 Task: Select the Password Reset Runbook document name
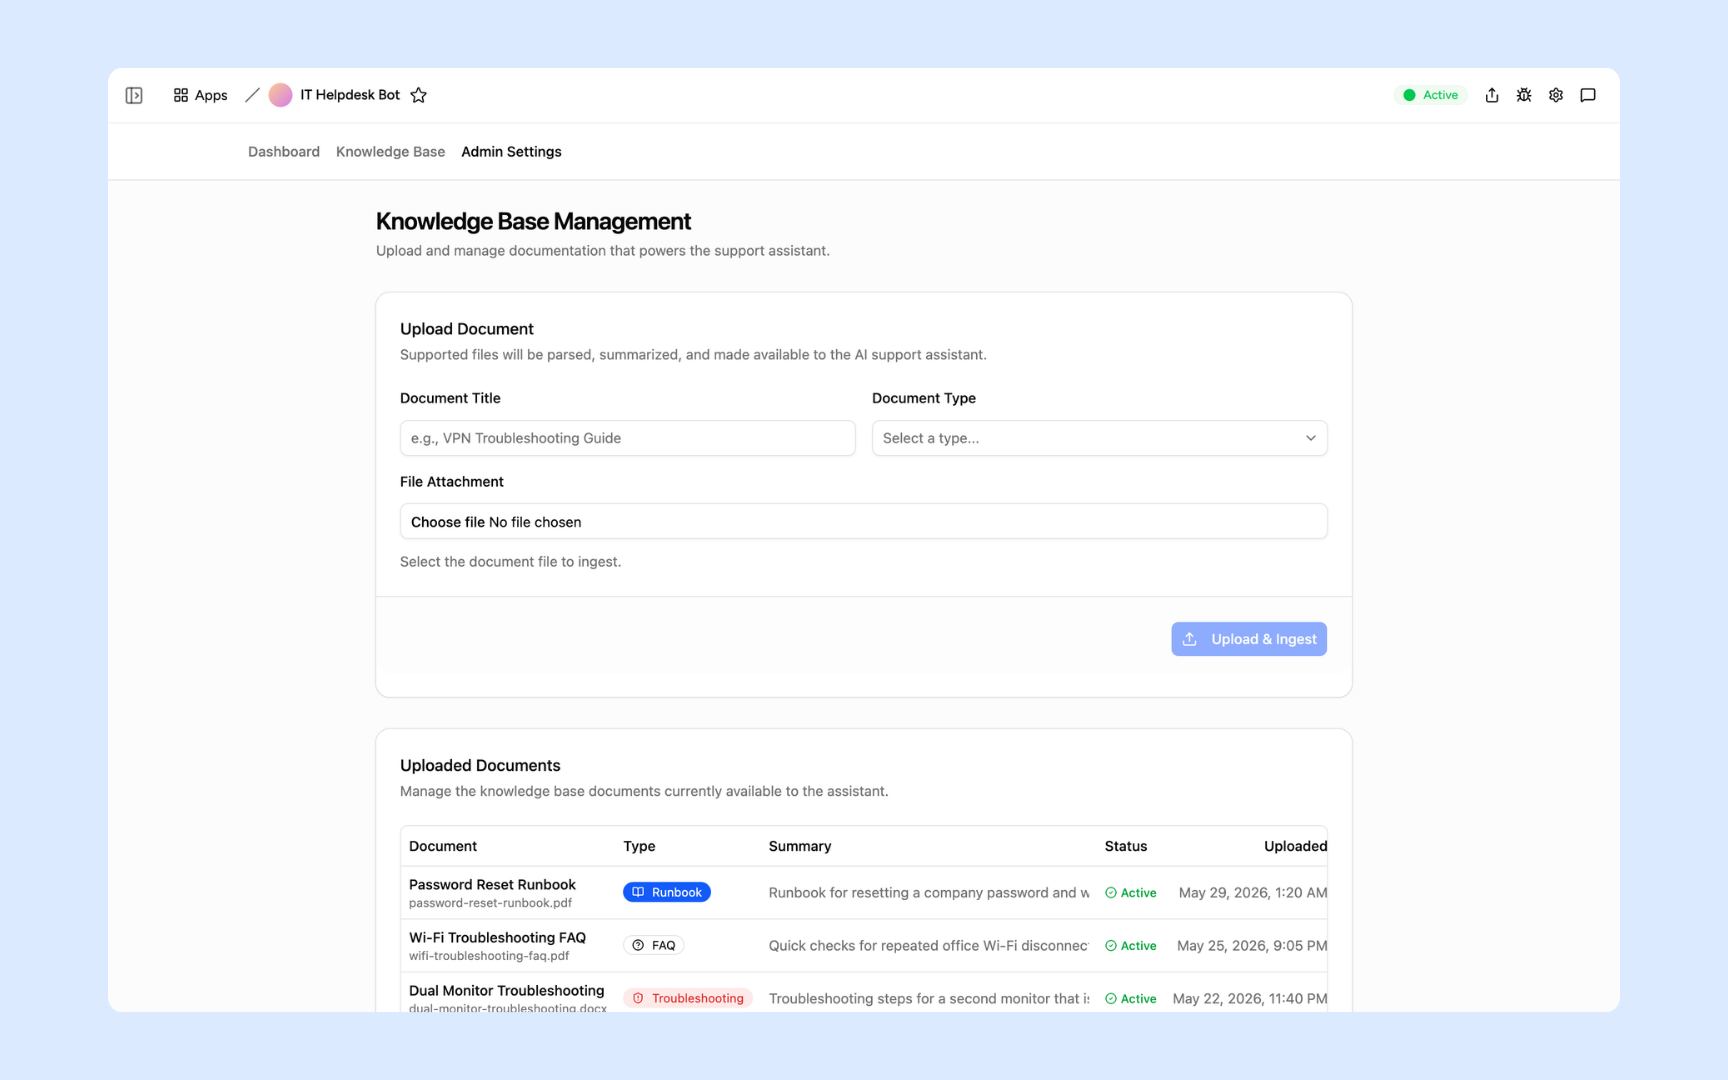pos(492,884)
